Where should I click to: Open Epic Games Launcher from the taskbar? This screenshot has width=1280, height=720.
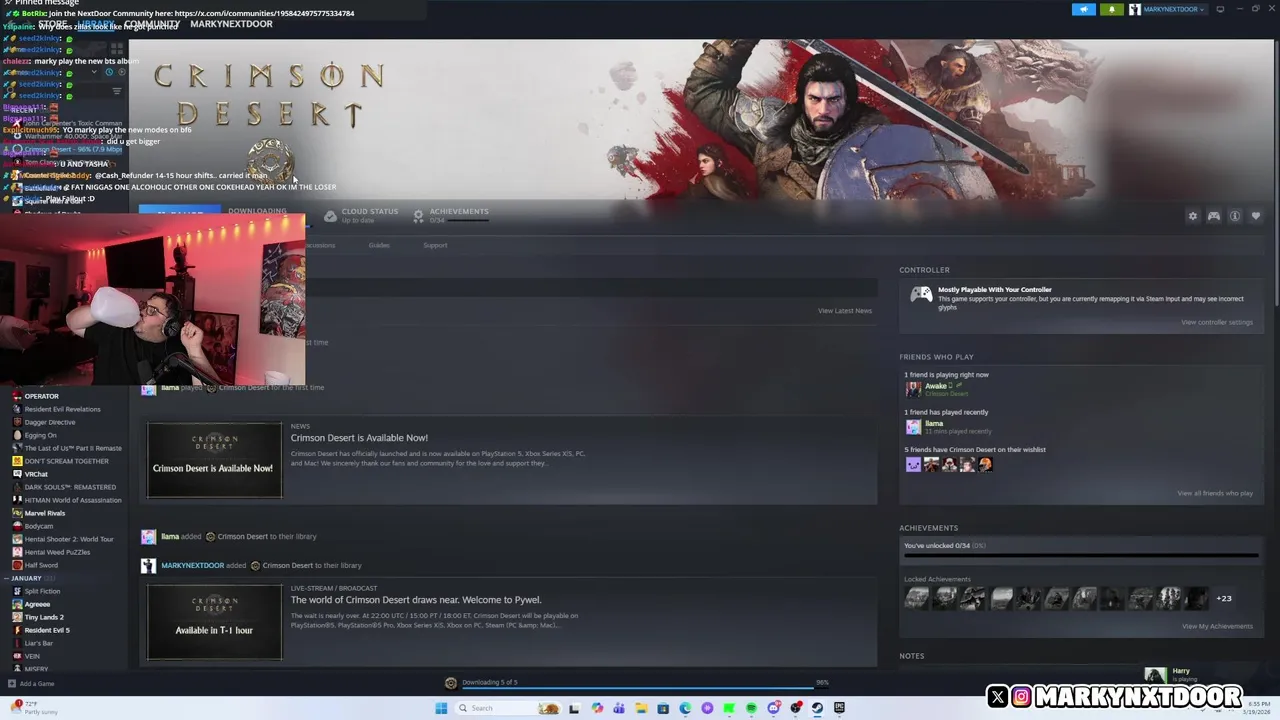coord(839,708)
